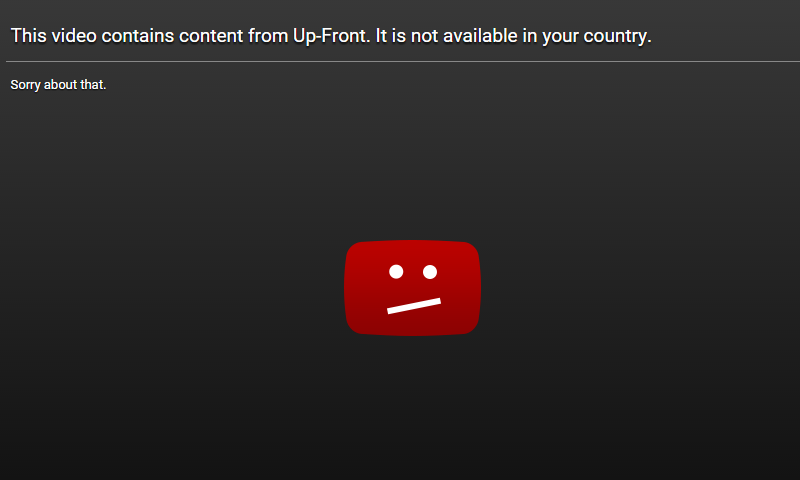This screenshot has width=800, height=480.
Task: Click the slanted white mouth of the face
Action: pyautogui.click(x=414, y=306)
